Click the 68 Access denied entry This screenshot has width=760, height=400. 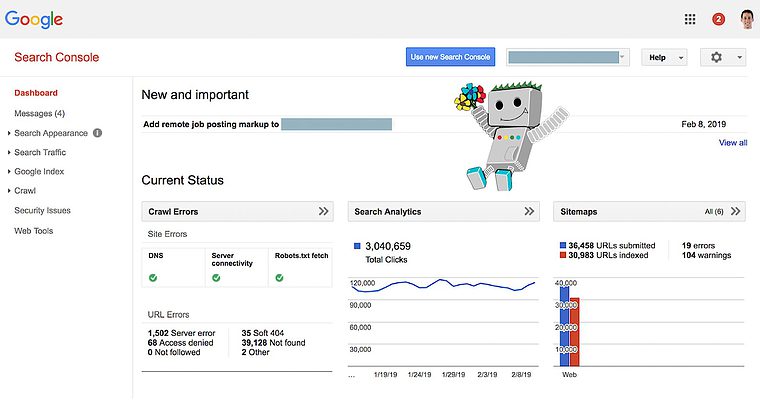click(x=180, y=343)
